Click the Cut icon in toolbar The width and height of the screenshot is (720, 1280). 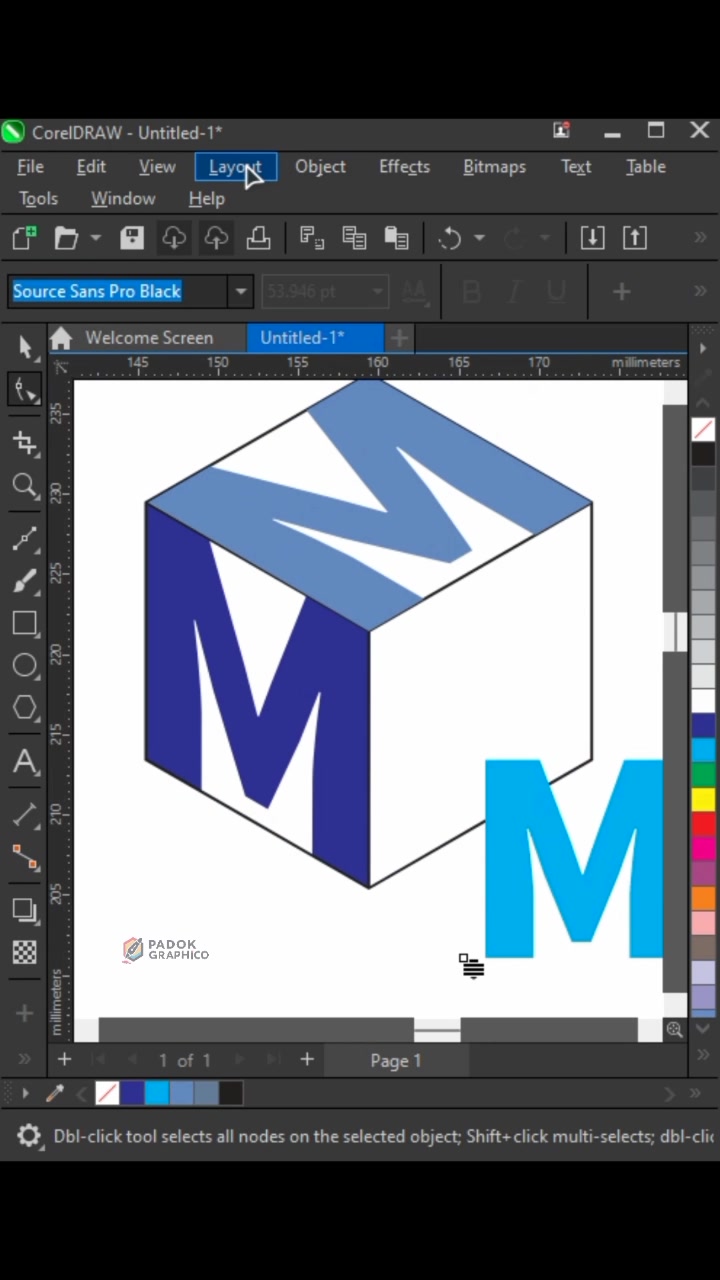312,238
